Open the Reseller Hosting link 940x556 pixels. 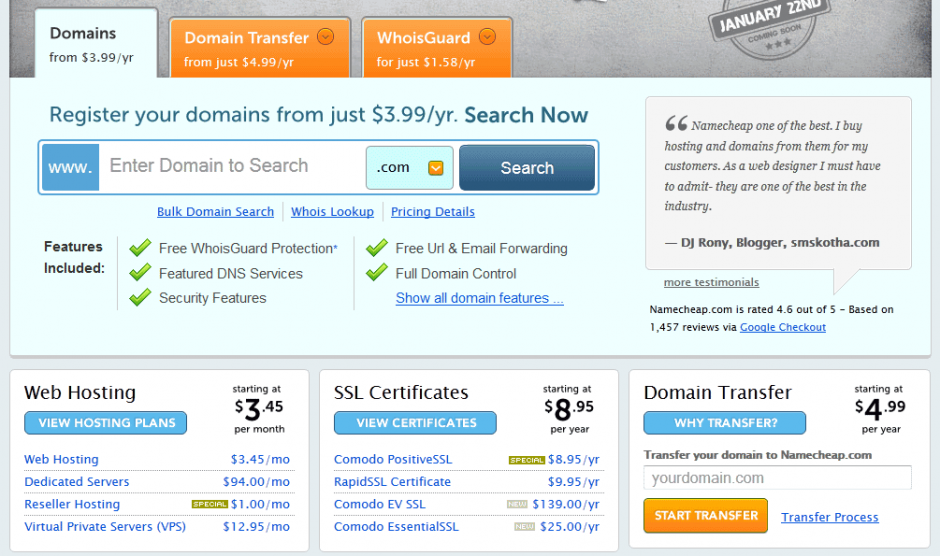(72, 504)
